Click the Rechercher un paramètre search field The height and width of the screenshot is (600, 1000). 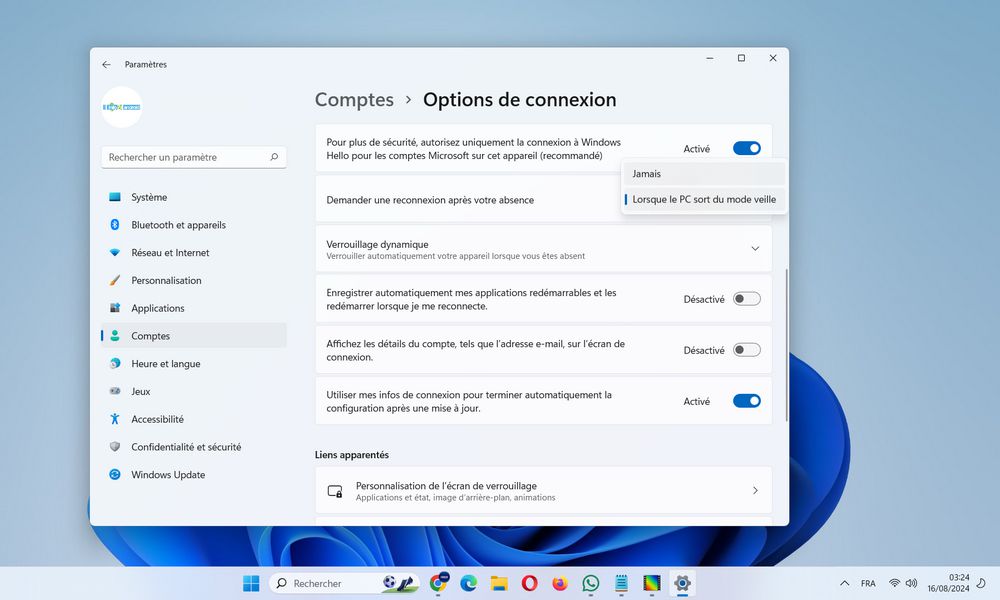click(193, 157)
